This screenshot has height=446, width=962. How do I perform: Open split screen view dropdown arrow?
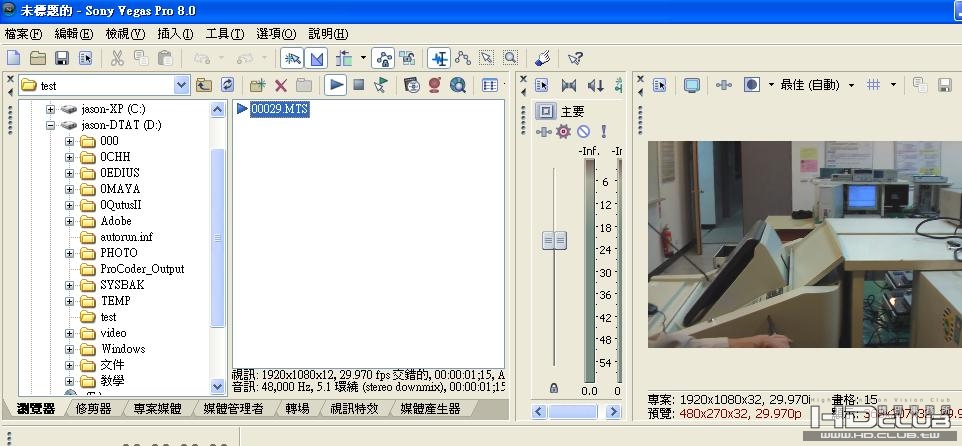point(771,85)
